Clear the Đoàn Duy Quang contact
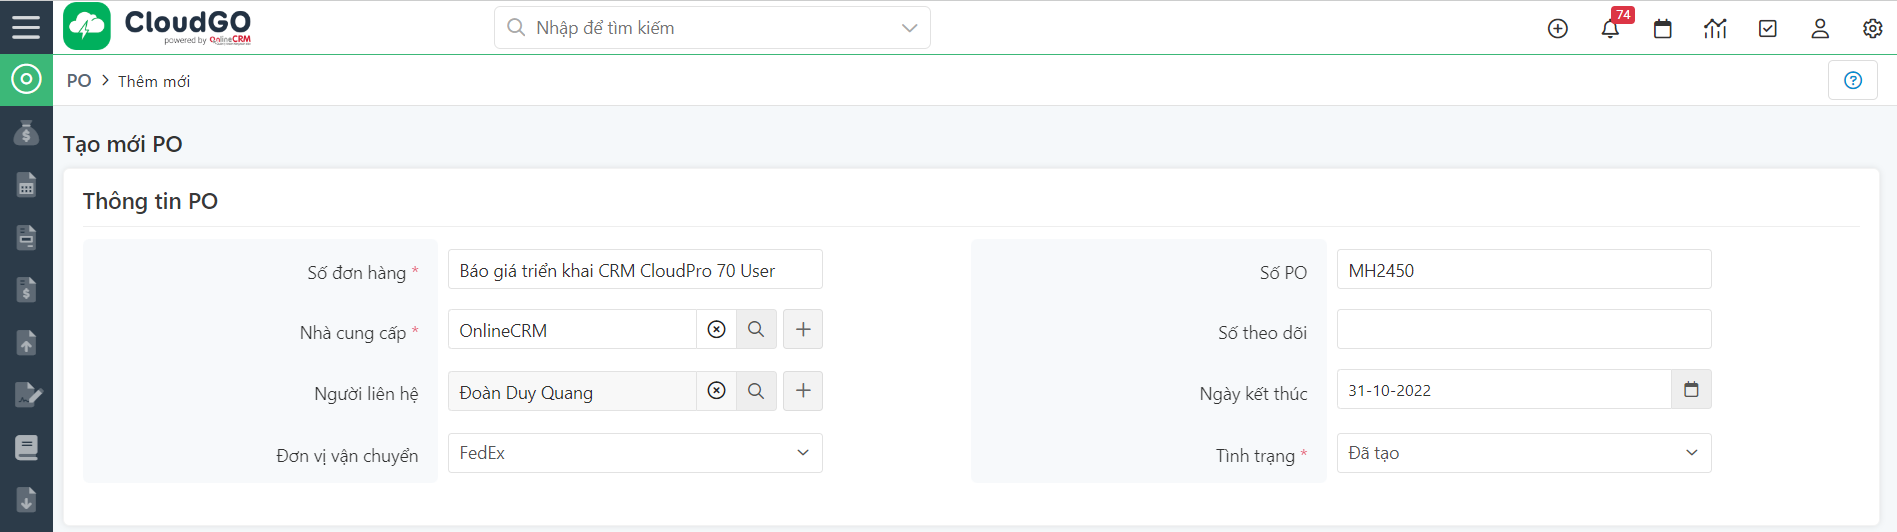Image resolution: width=1897 pixels, height=532 pixels. coord(716,391)
